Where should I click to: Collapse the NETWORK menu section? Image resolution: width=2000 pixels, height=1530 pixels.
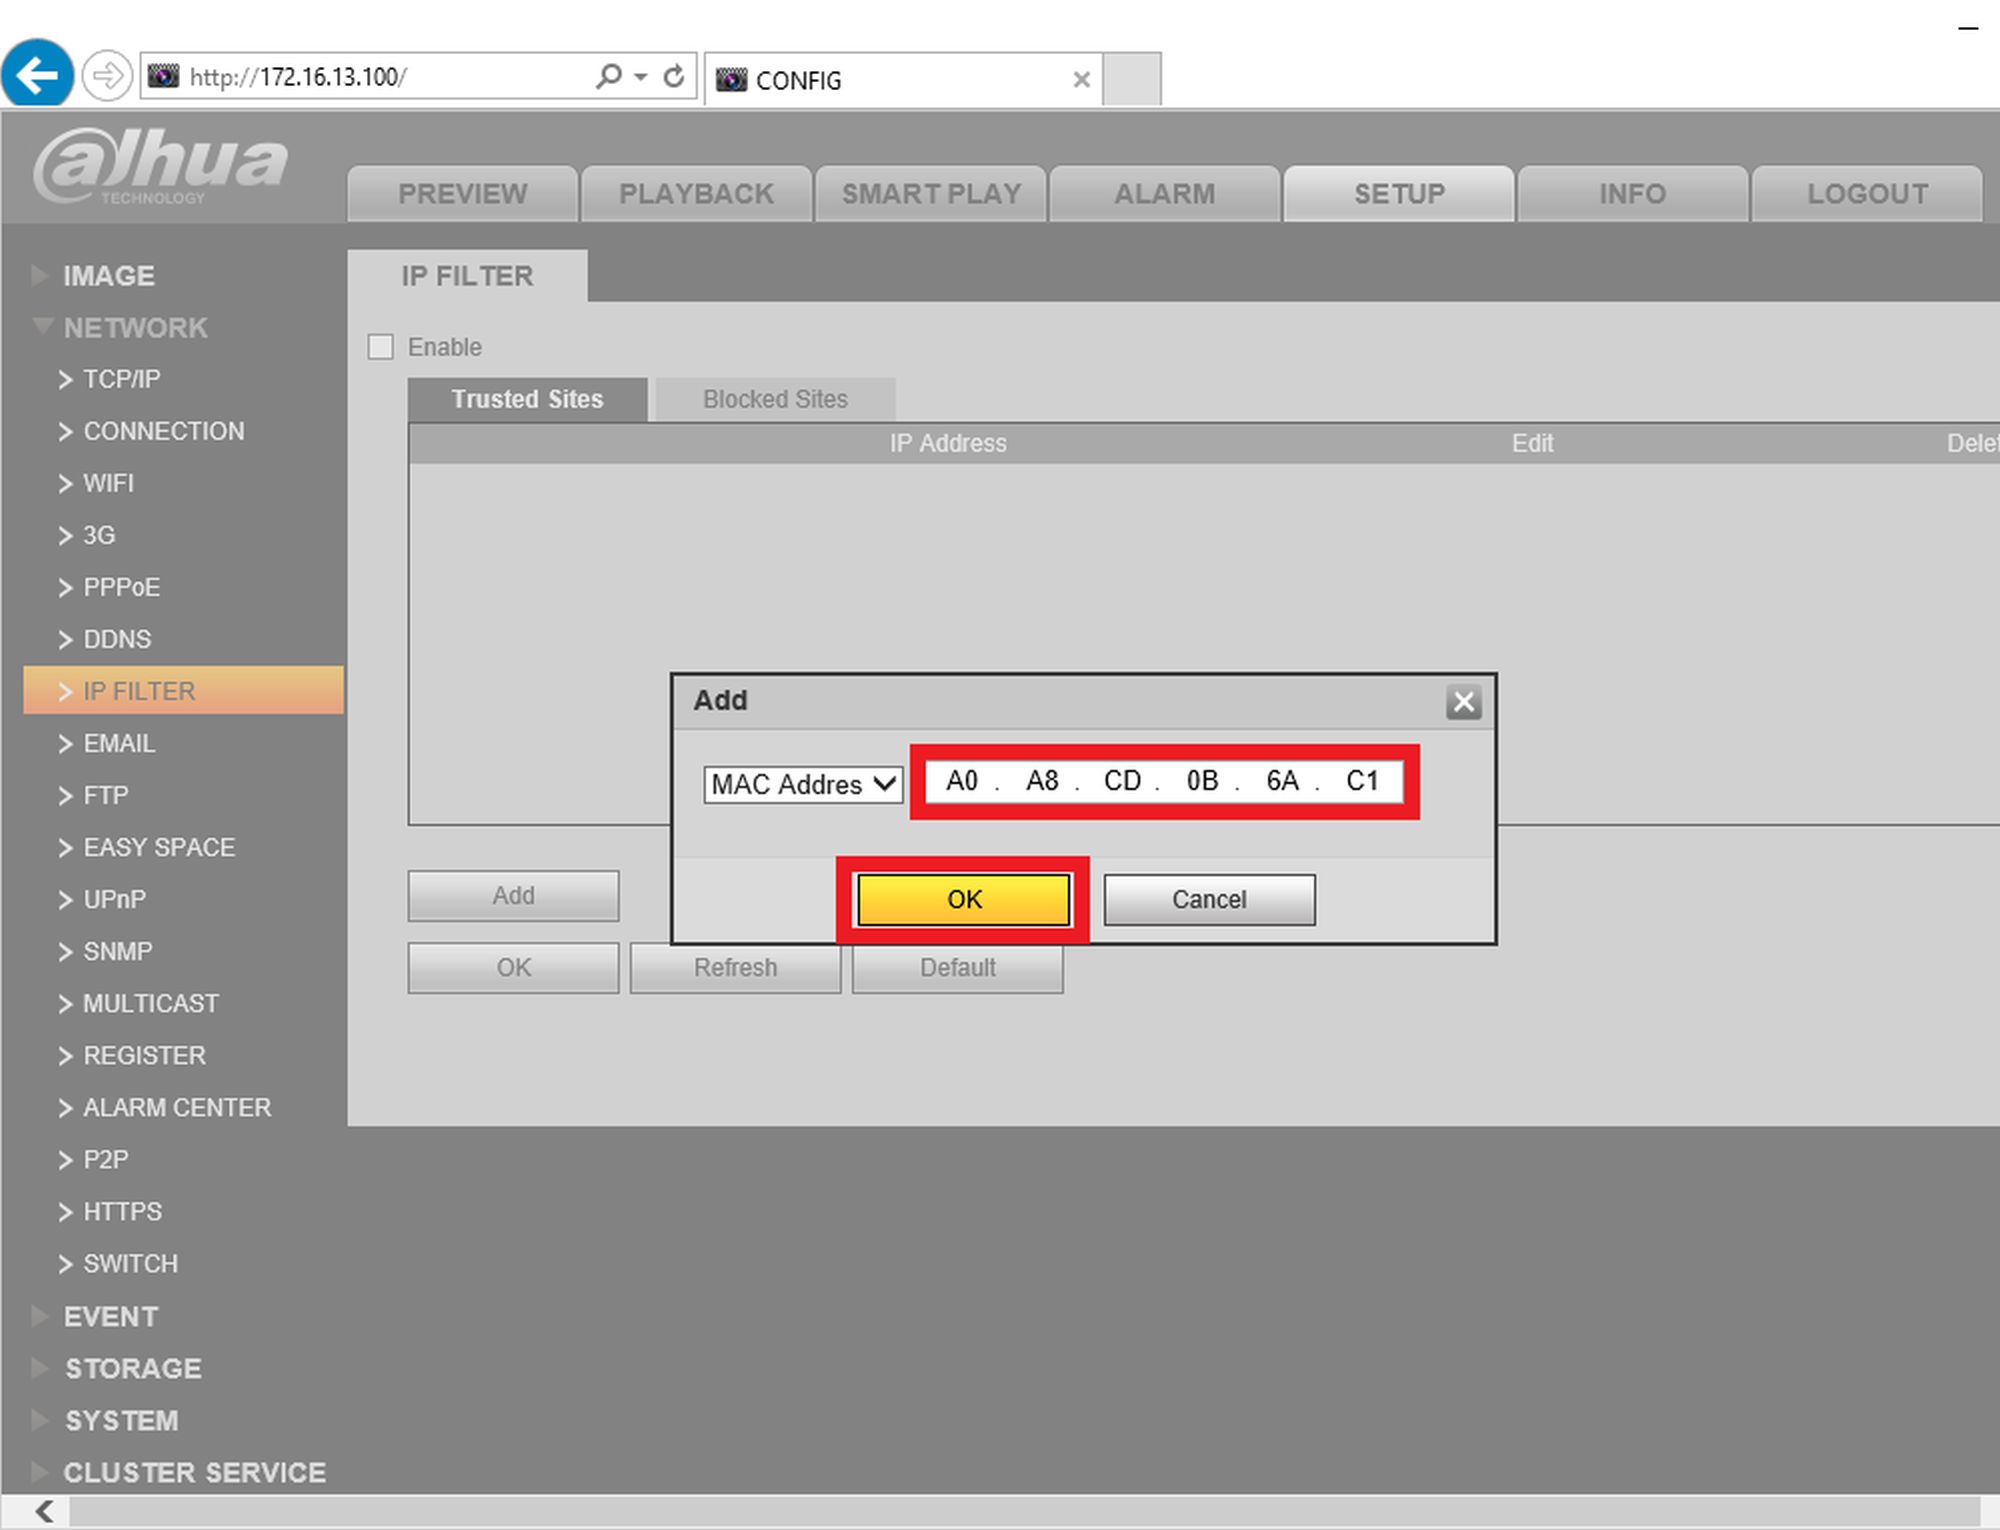coord(134,328)
